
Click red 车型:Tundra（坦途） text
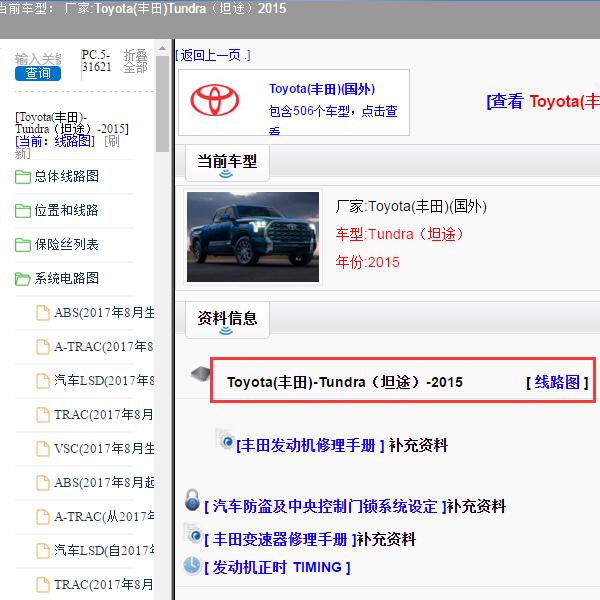pyautogui.click(x=399, y=234)
